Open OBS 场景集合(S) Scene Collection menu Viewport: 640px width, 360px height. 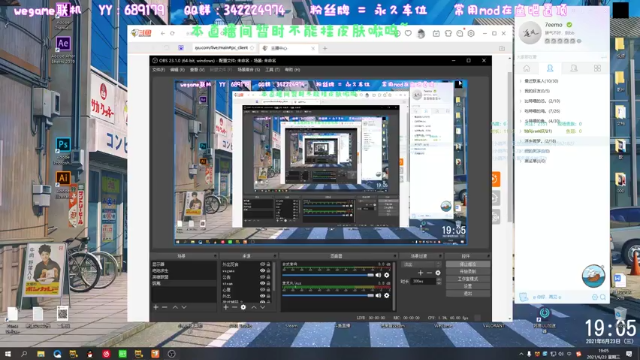tap(249, 70)
